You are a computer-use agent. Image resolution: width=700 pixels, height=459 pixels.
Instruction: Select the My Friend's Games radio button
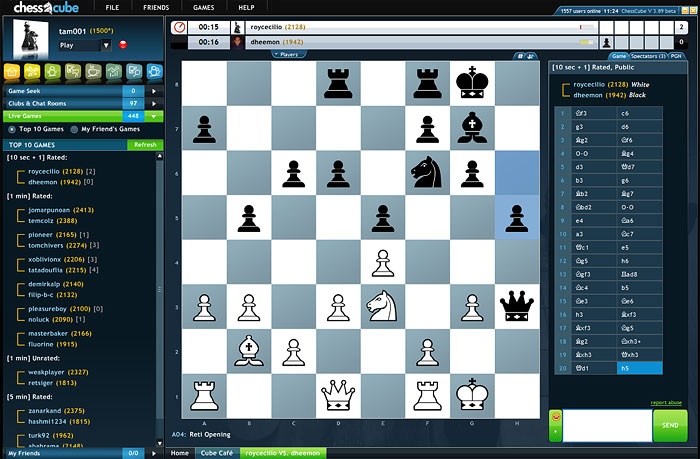coord(74,129)
